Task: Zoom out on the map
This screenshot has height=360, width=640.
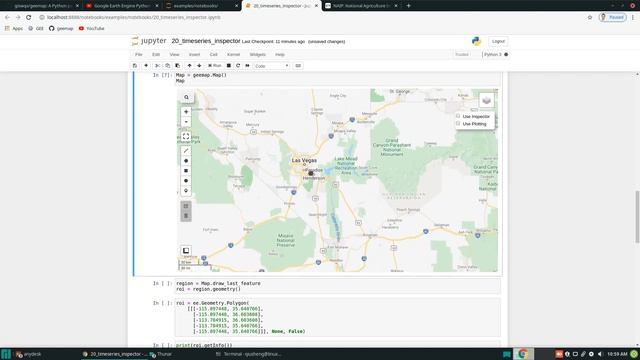Action: tap(186, 122)
